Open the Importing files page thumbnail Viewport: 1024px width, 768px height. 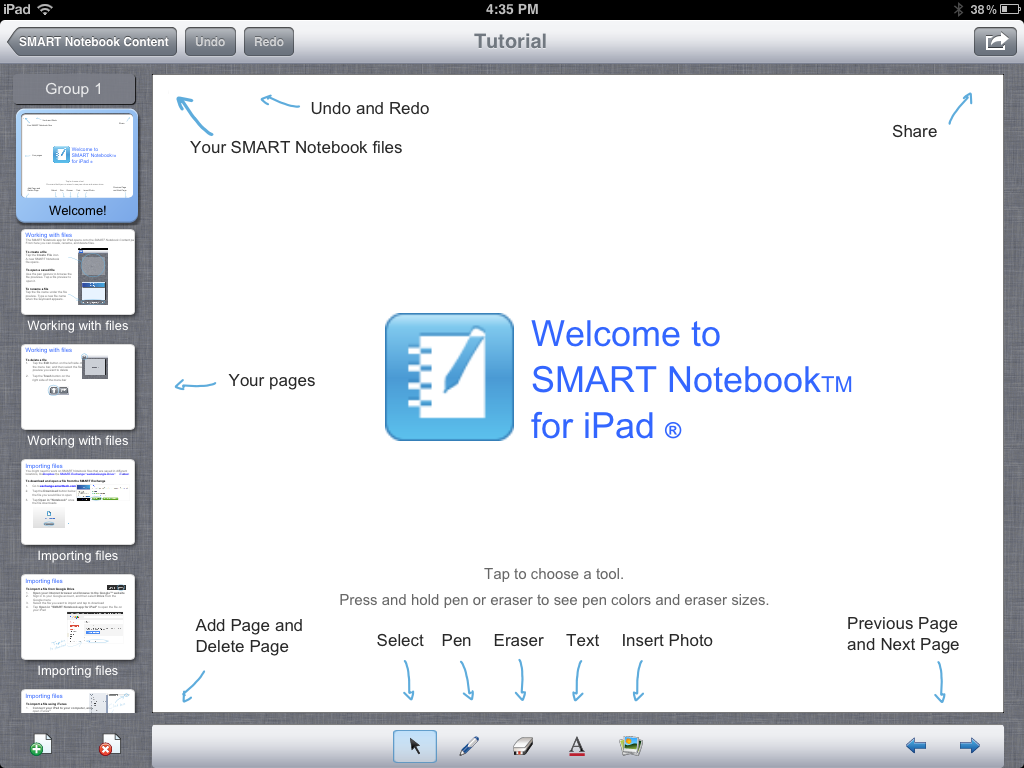point(77,502)
